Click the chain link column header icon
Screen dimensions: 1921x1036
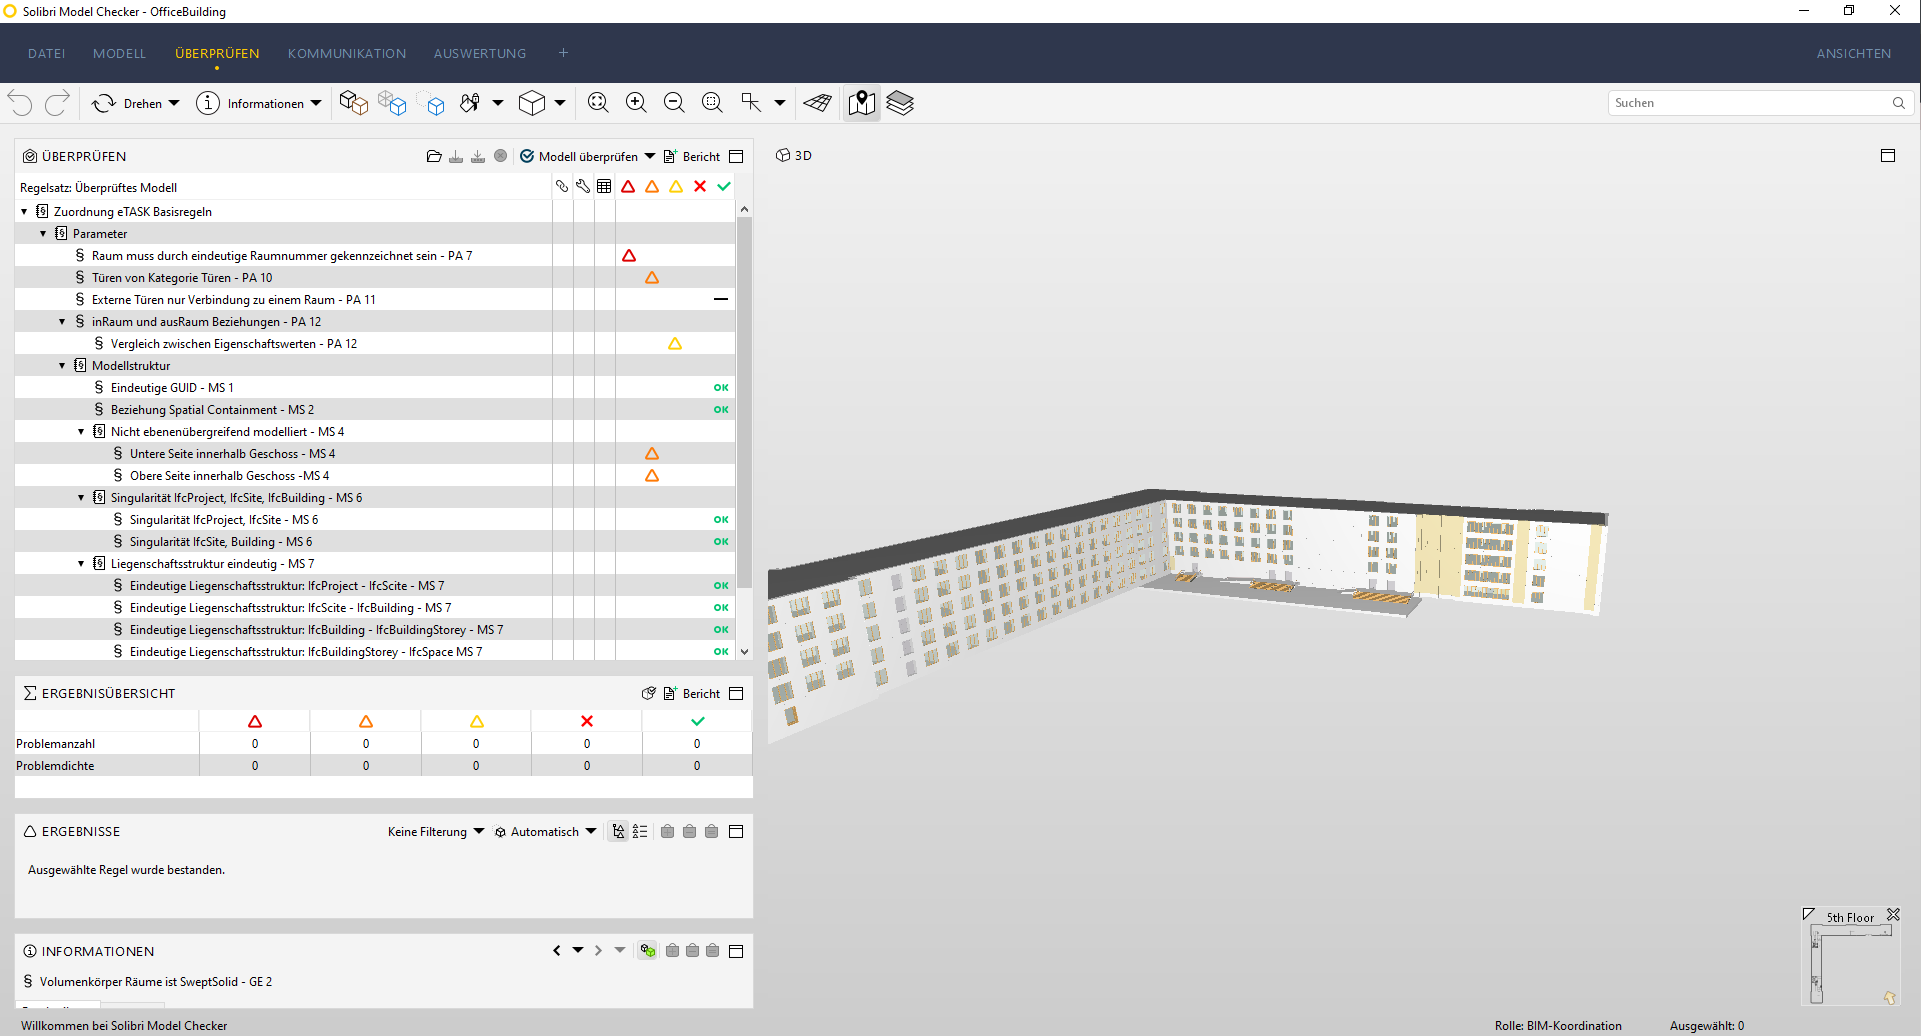coord(562,186)
